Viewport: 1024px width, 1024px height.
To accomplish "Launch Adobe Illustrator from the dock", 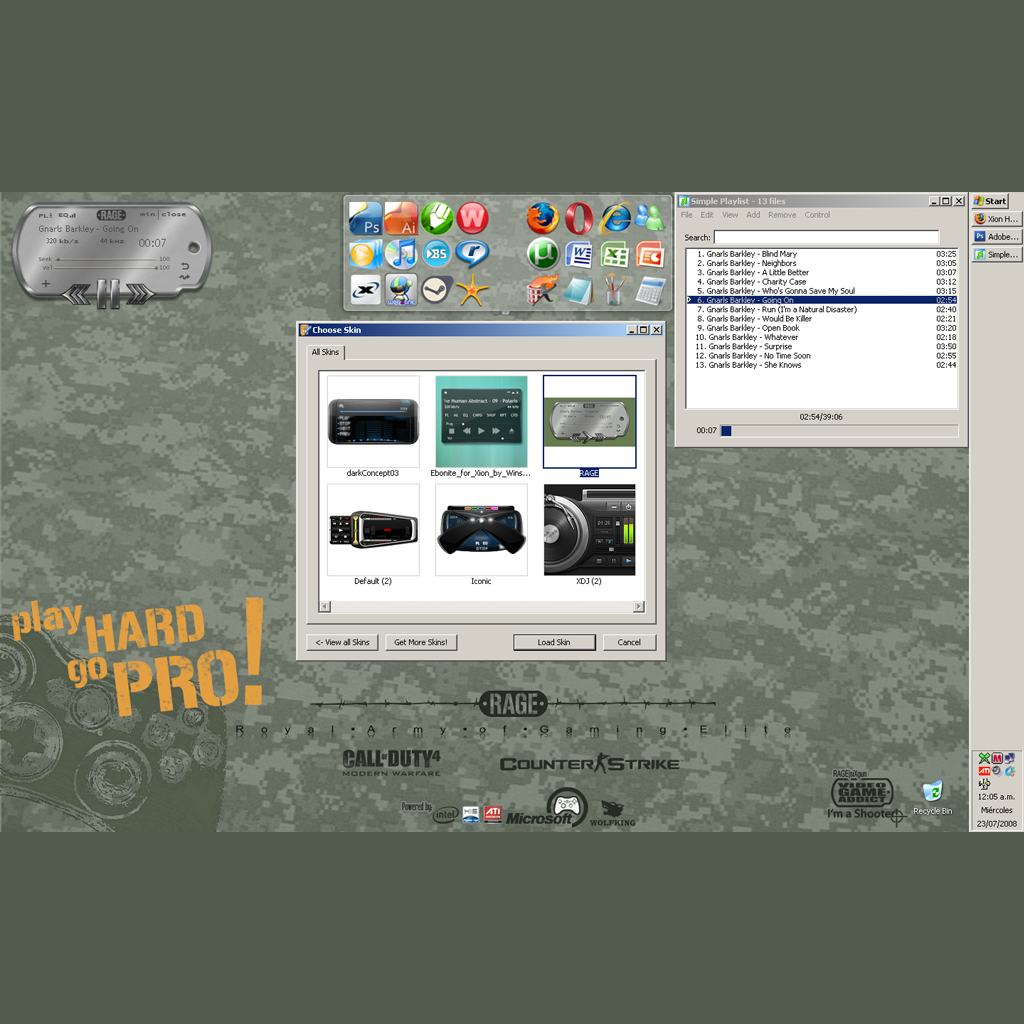I will pos(401,218).
